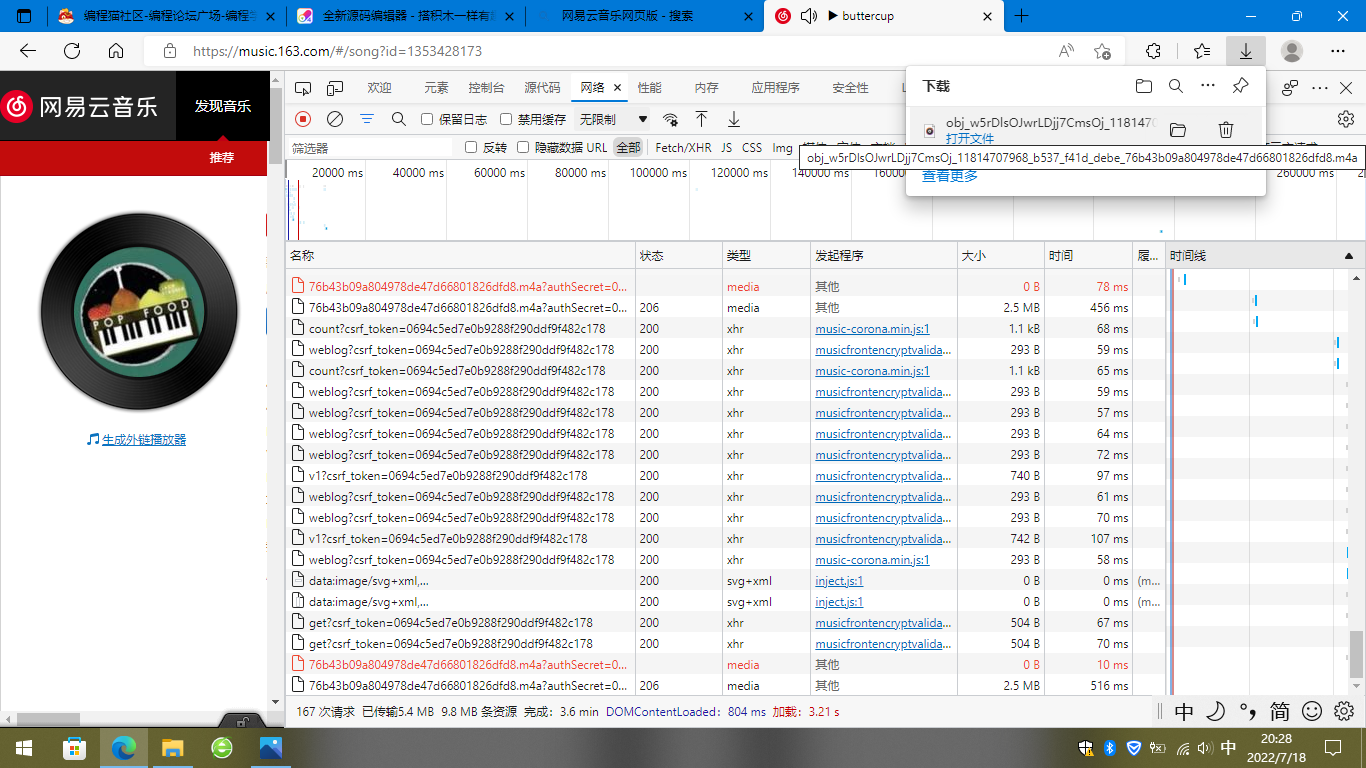1366x768 pixels.
Task: Open the notification center icon
Action: pos(1332,748)
